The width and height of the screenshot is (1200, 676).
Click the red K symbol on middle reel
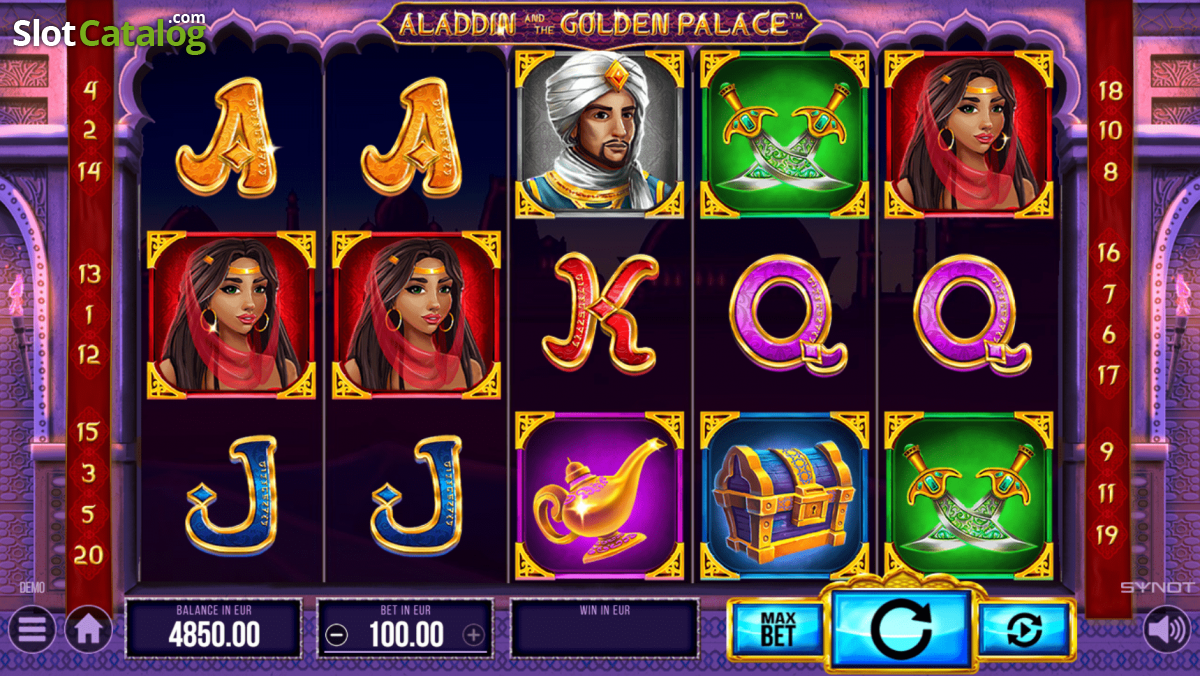(x=600, y=314)
